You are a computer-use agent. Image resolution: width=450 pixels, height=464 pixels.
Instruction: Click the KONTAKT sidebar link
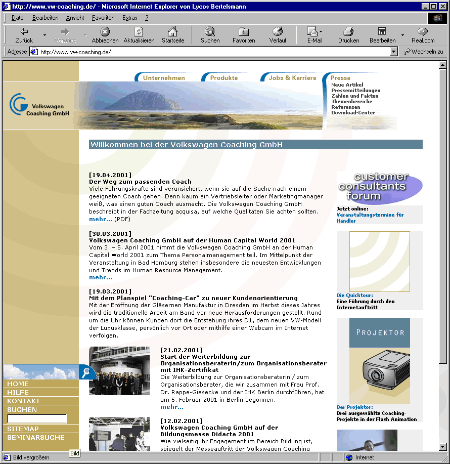coord(23,401)
